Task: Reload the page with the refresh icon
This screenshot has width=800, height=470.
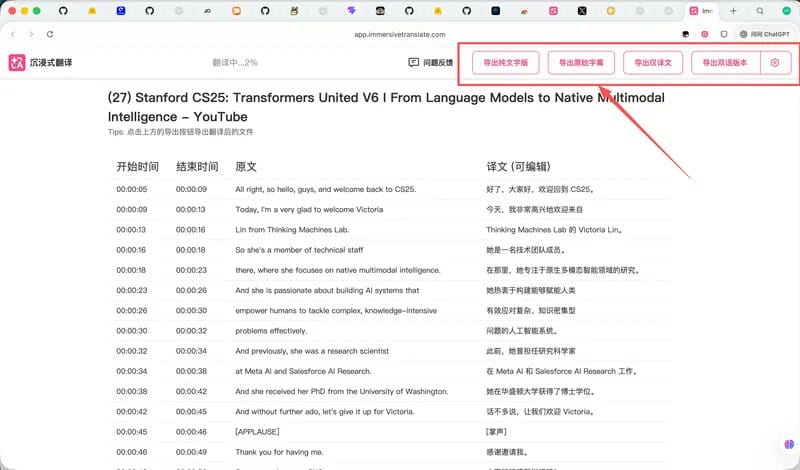Action: point(50,34)
